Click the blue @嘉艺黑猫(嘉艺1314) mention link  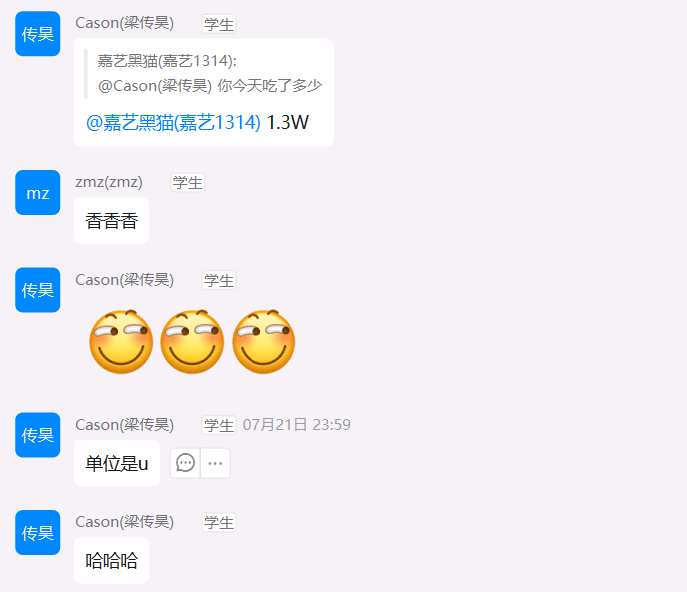[x=174, y=122]
